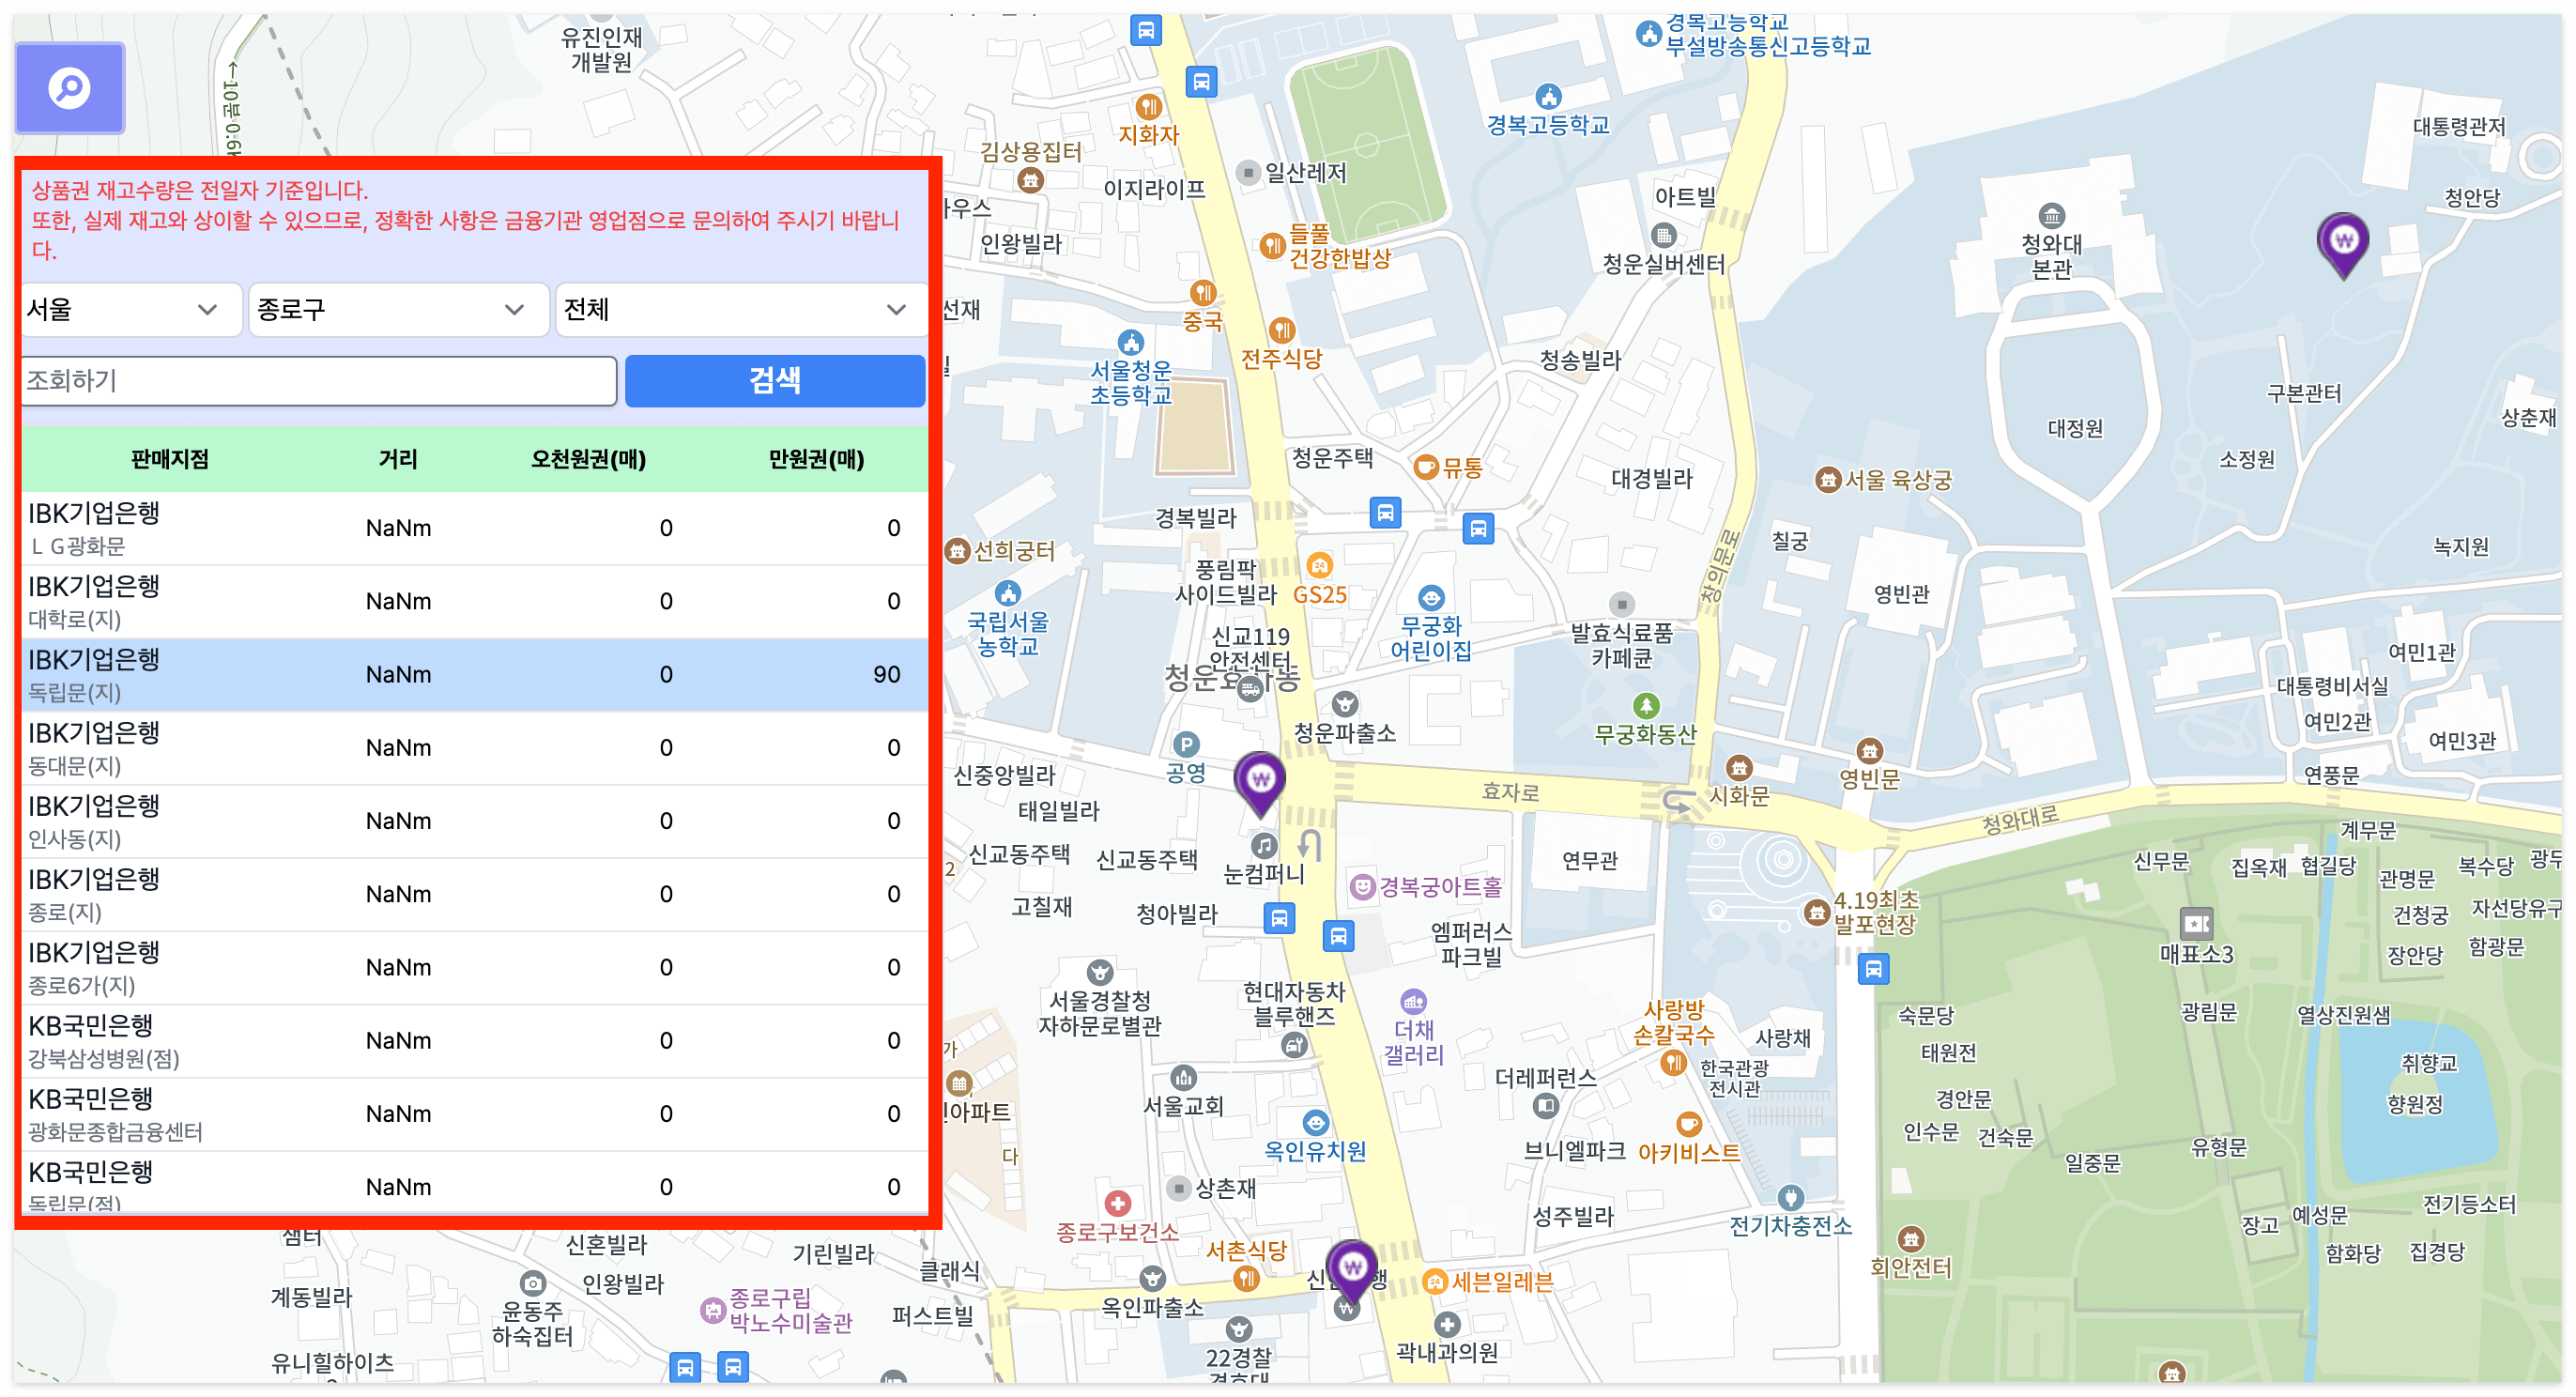This screenshot has width=2576, height=1397.
Task: Click the 공영 parking P icon
Action: click(x=1185, y=745)
